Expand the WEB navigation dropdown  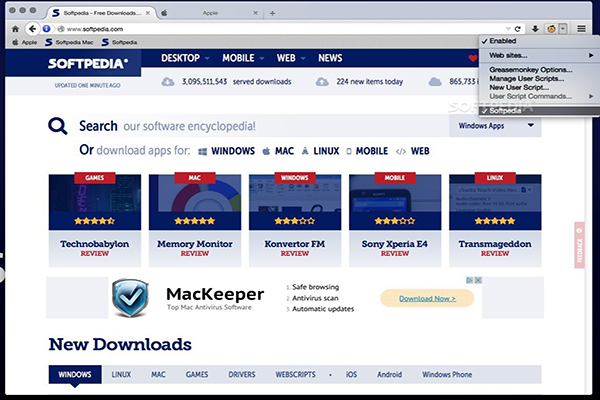tap(303, 58)
